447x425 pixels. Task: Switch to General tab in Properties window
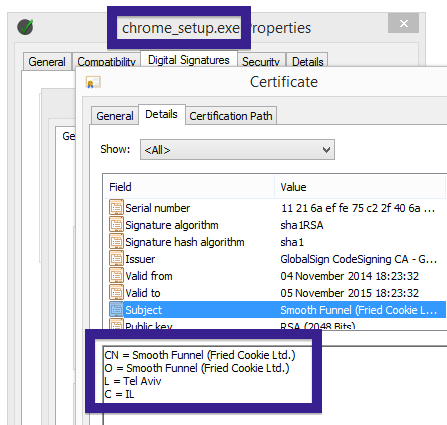[47, 62]
